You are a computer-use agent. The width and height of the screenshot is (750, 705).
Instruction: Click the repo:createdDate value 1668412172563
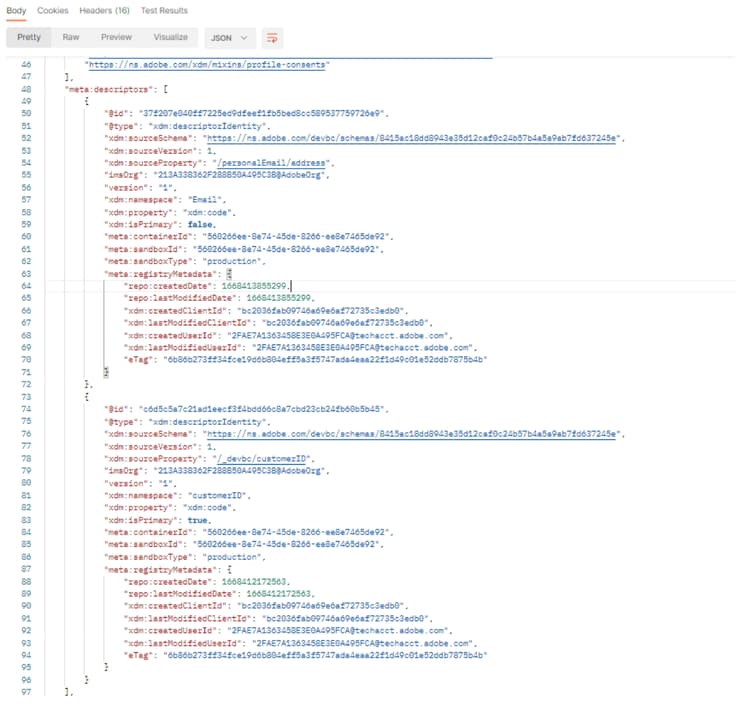point(254,582)
